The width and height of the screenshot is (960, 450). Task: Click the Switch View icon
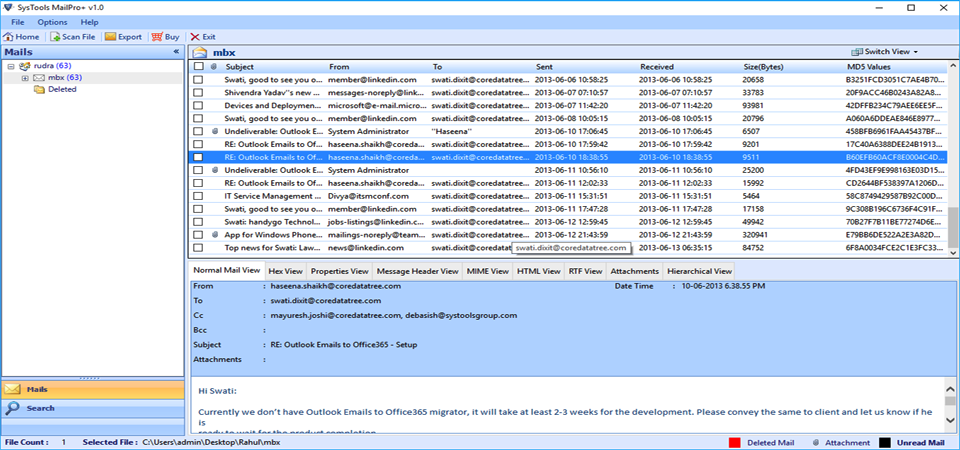click(857, 51)
